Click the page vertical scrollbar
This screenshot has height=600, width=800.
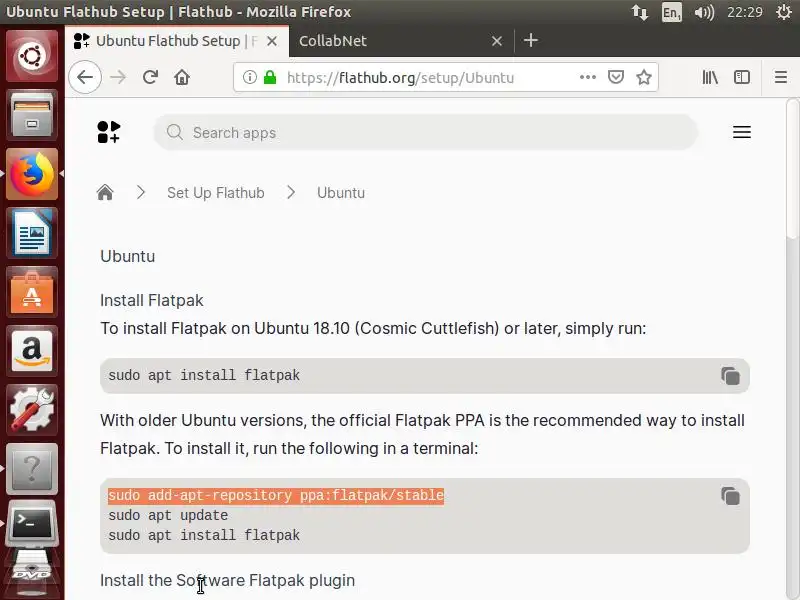[x=793, y=170]
